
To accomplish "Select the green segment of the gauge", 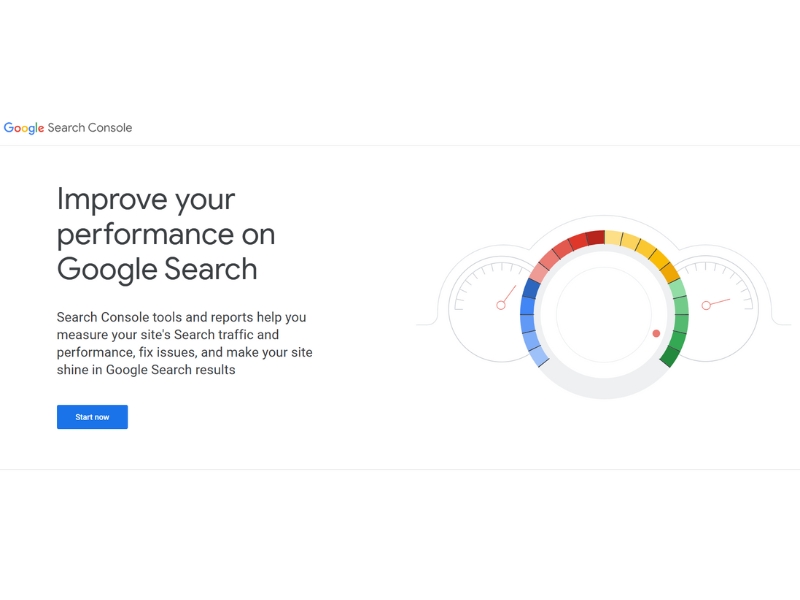I will click(x=682, y=320).
